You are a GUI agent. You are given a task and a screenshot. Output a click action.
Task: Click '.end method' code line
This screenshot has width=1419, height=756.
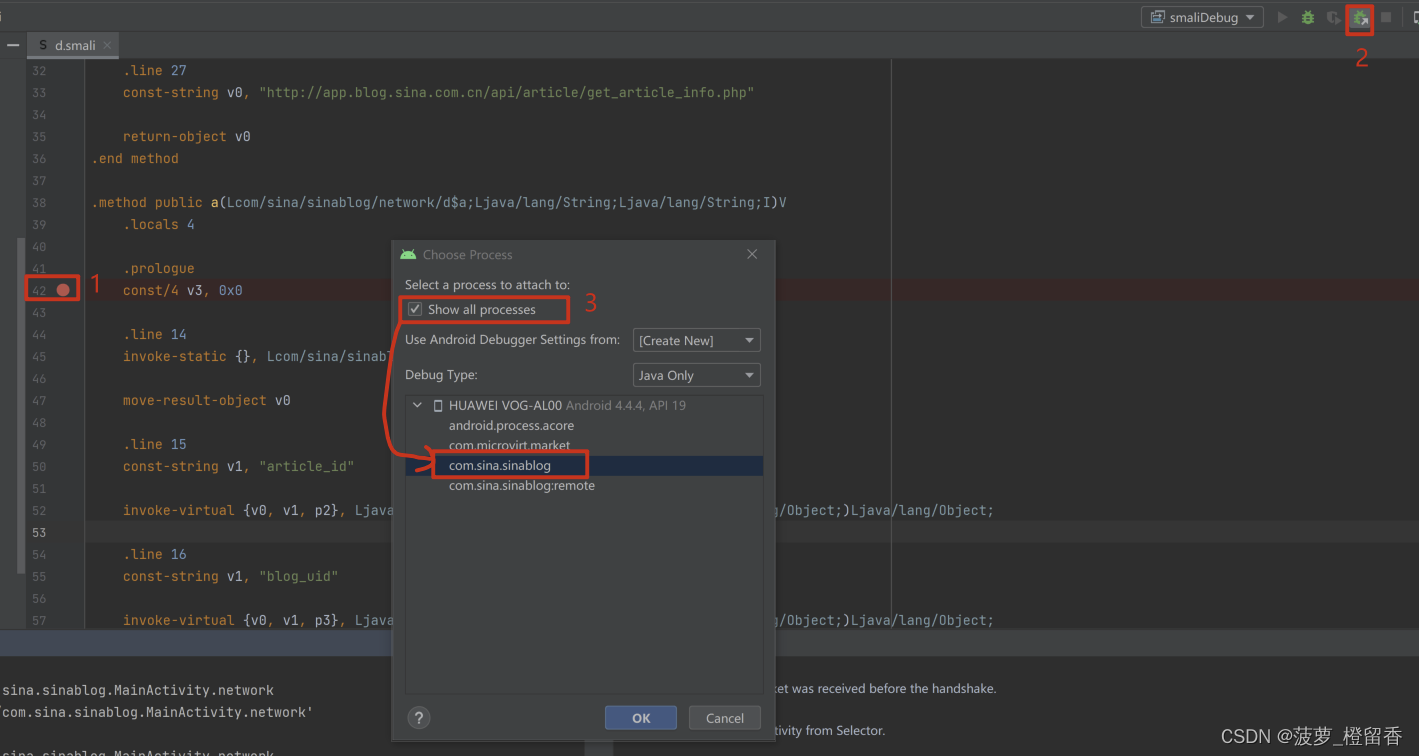click(x=135, y=159)
